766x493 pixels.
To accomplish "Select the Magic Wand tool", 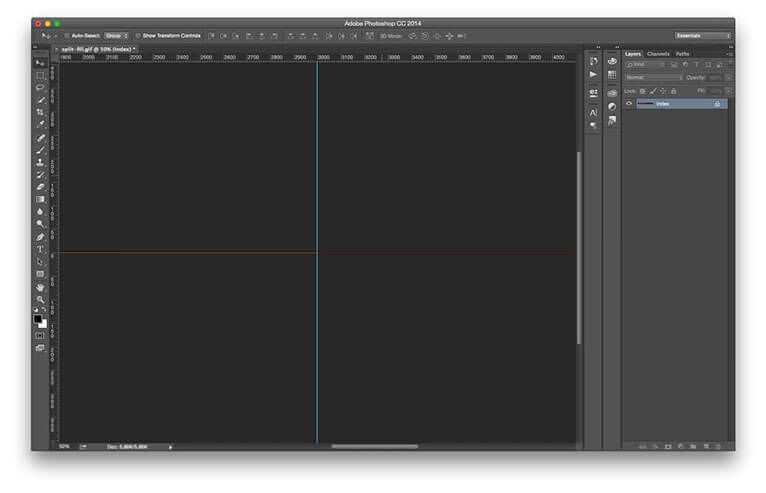I will coord(40,100).
